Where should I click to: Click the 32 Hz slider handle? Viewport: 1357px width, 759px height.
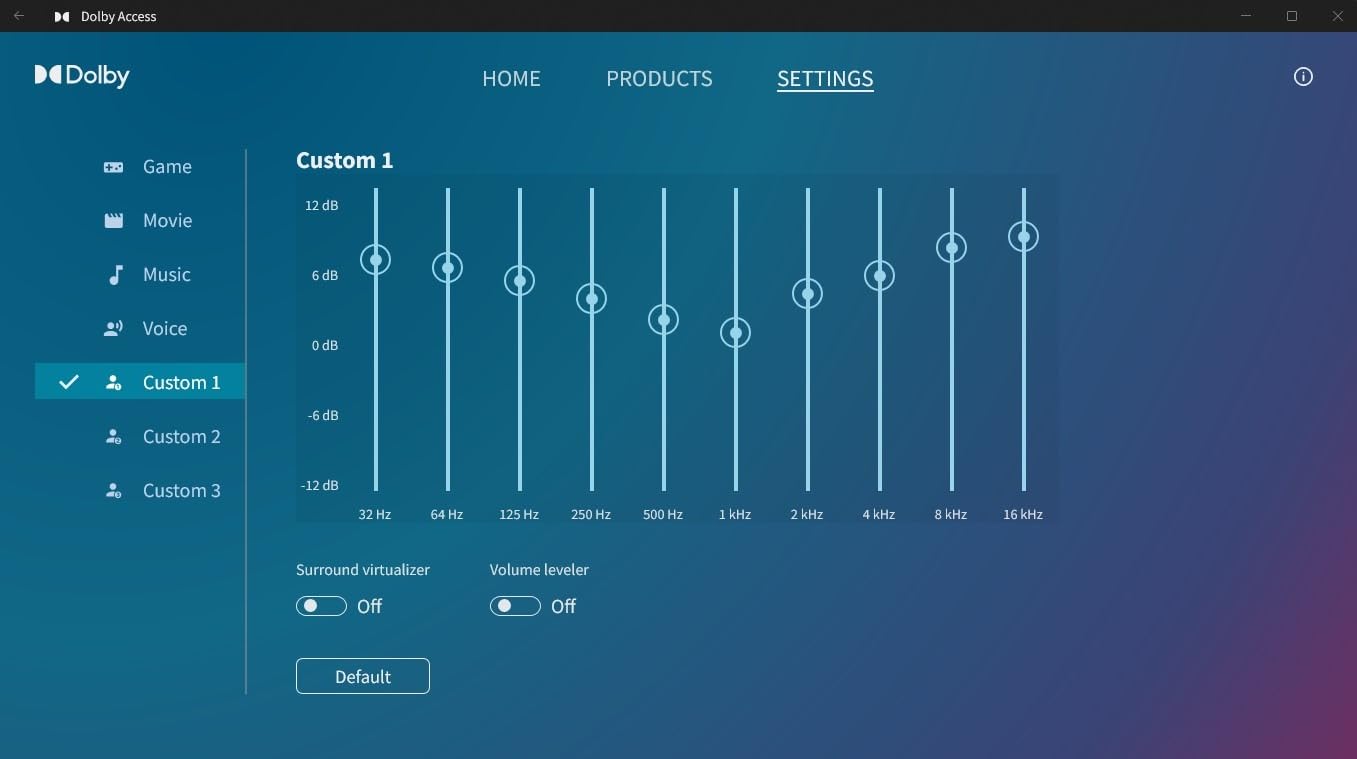pos(376,260)
